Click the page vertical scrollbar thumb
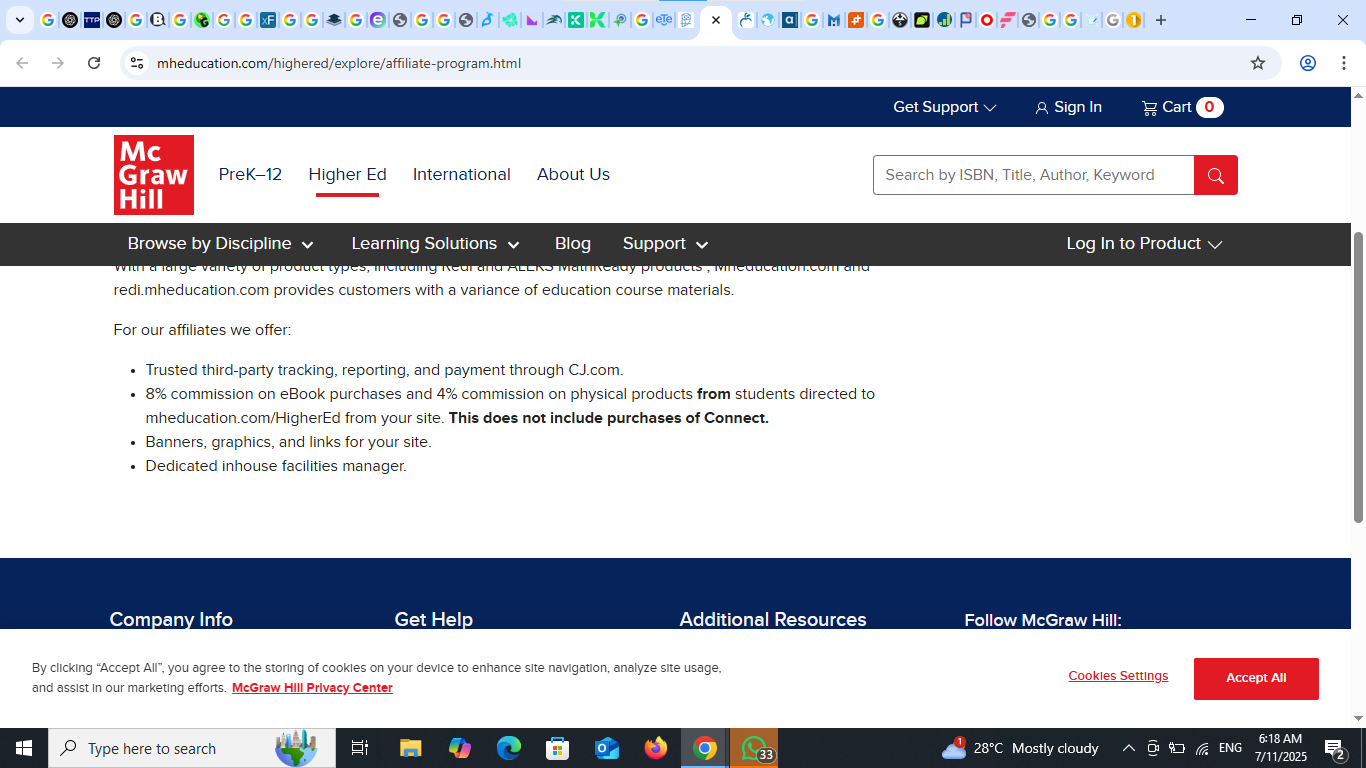 click(1358, 377)
